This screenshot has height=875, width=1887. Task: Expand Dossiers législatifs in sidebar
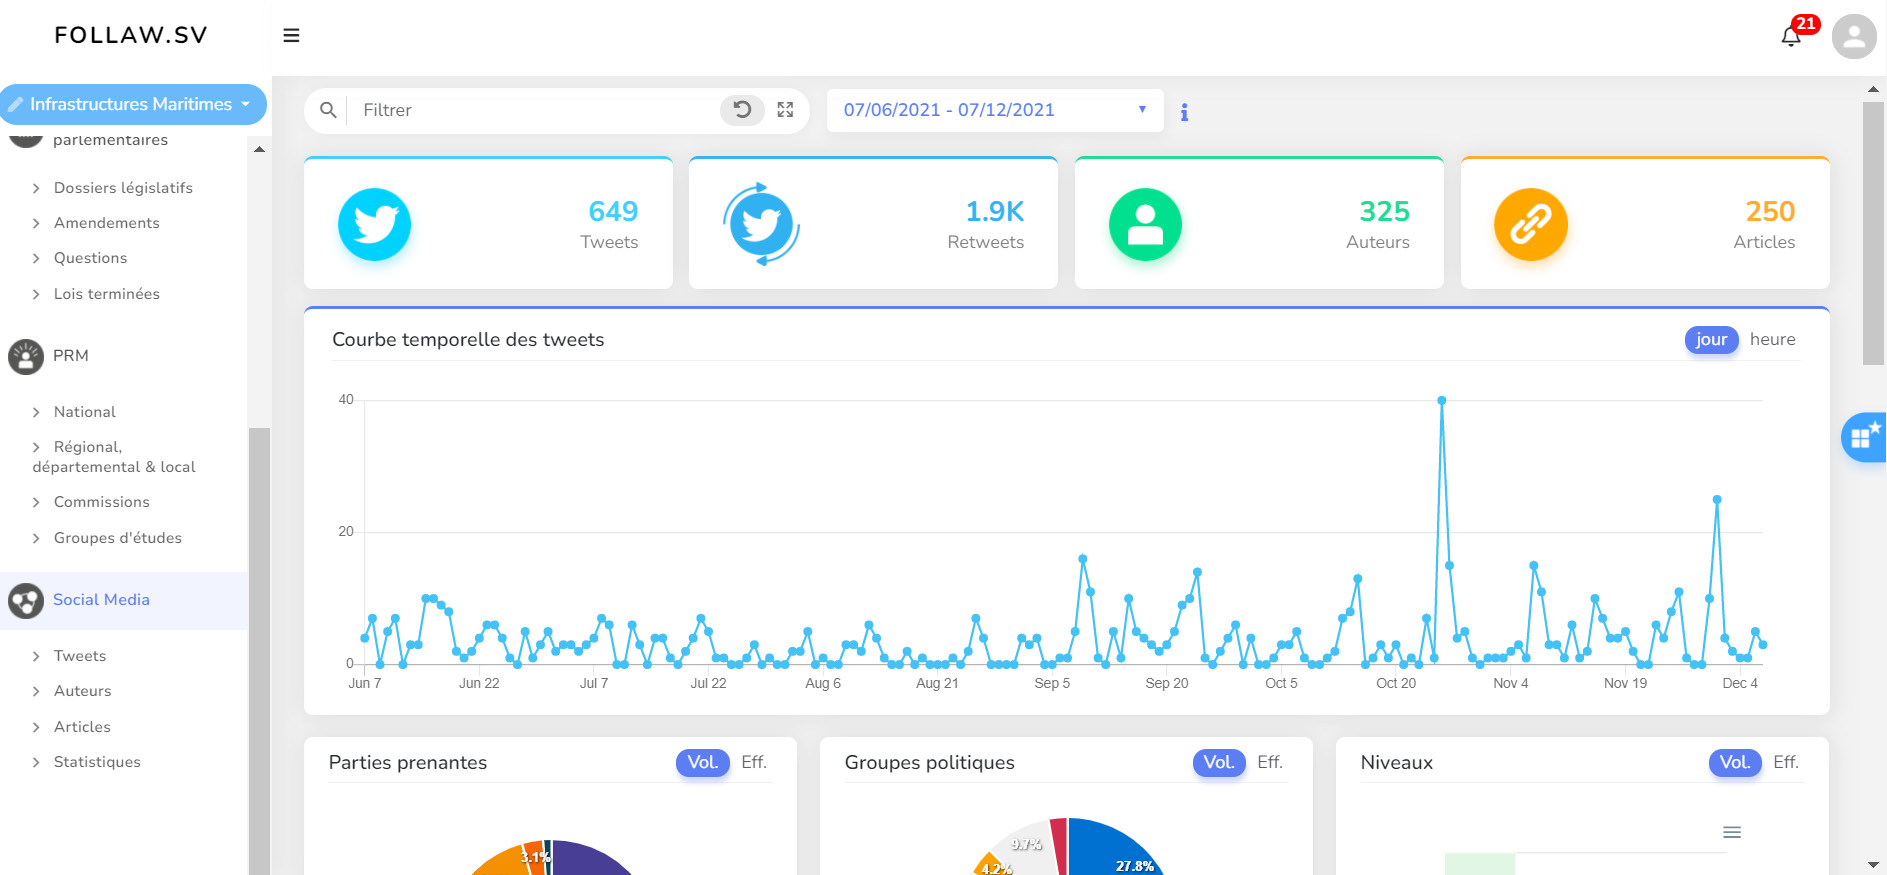pos(123,188)
